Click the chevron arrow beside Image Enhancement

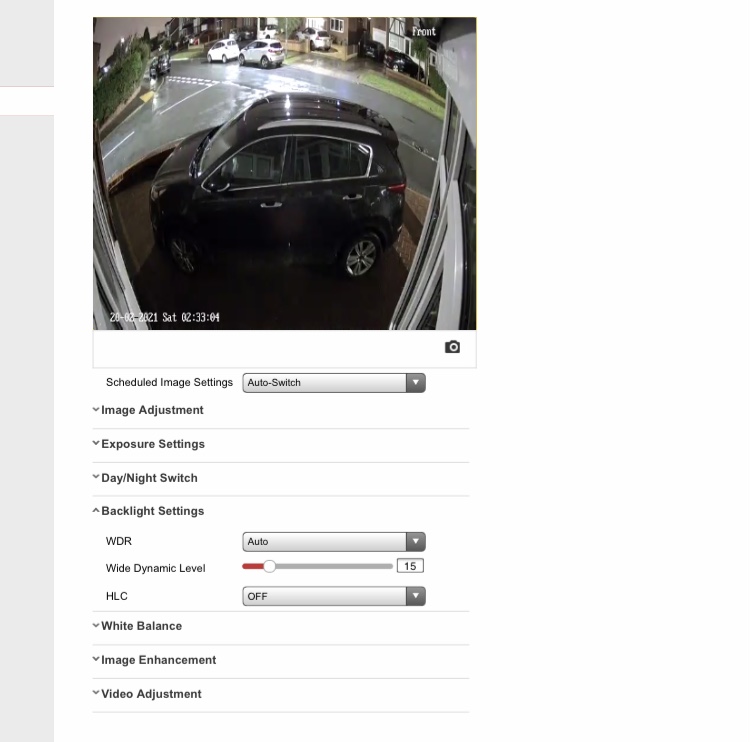[96, 660]
